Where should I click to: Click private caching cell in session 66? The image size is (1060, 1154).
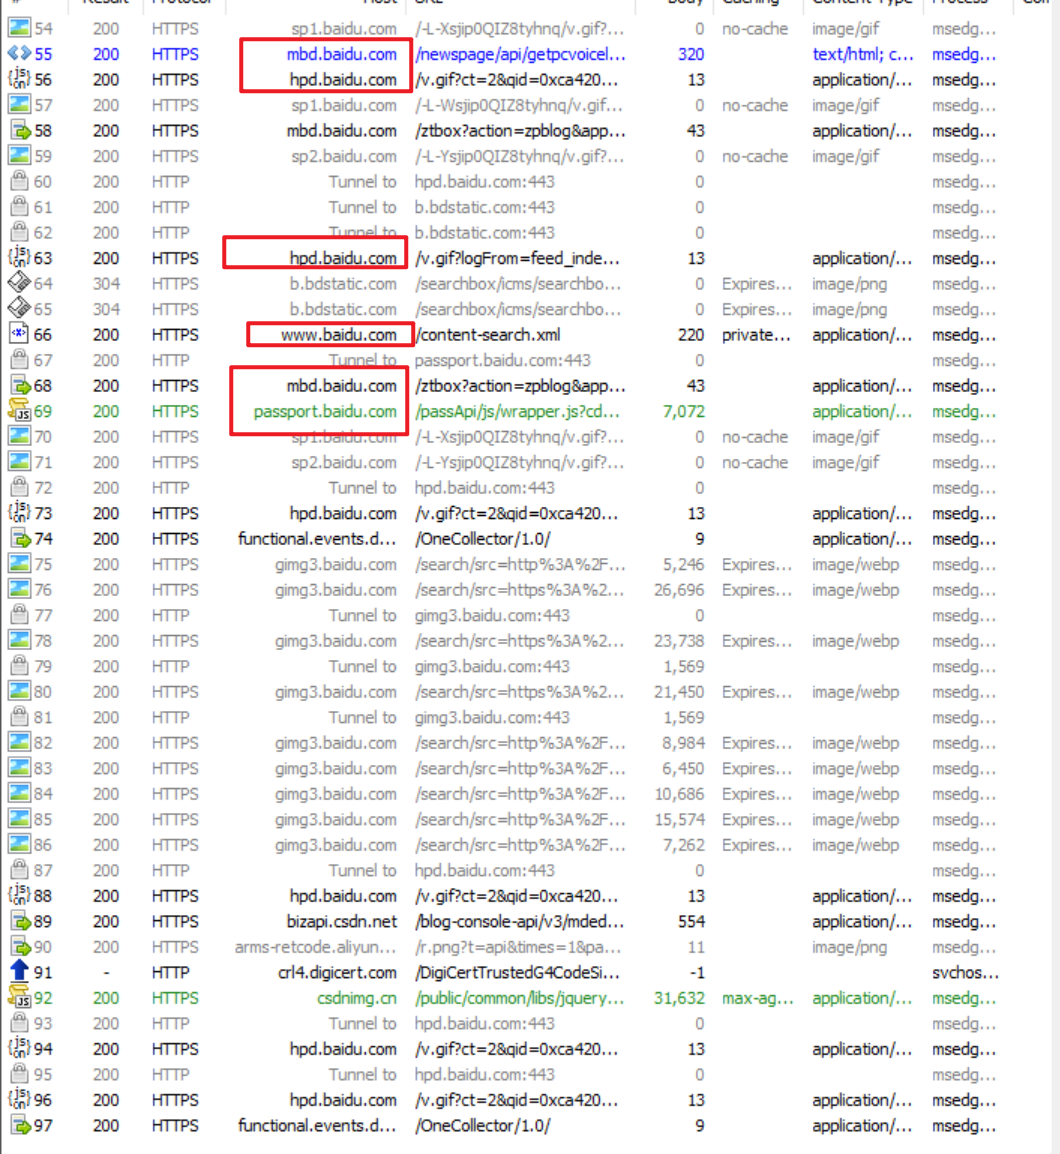tap(756, 335)
